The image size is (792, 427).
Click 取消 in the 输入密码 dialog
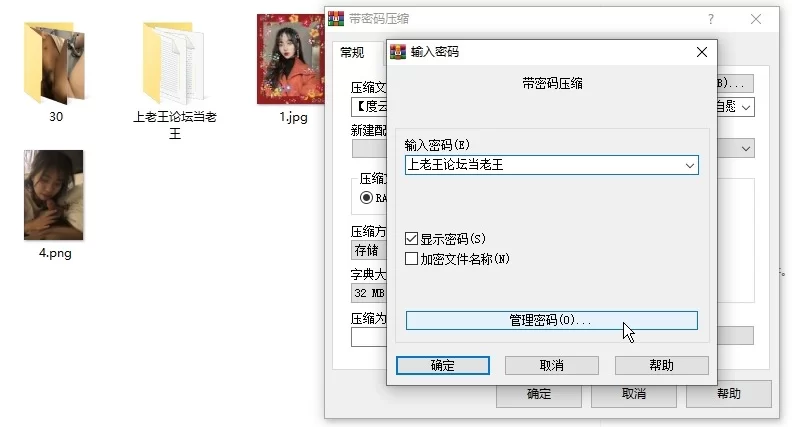click(x=551, y=365)
